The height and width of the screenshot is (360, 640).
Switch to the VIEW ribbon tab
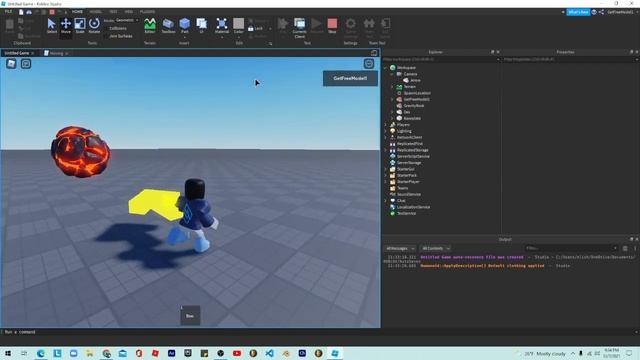pos(129,12)
